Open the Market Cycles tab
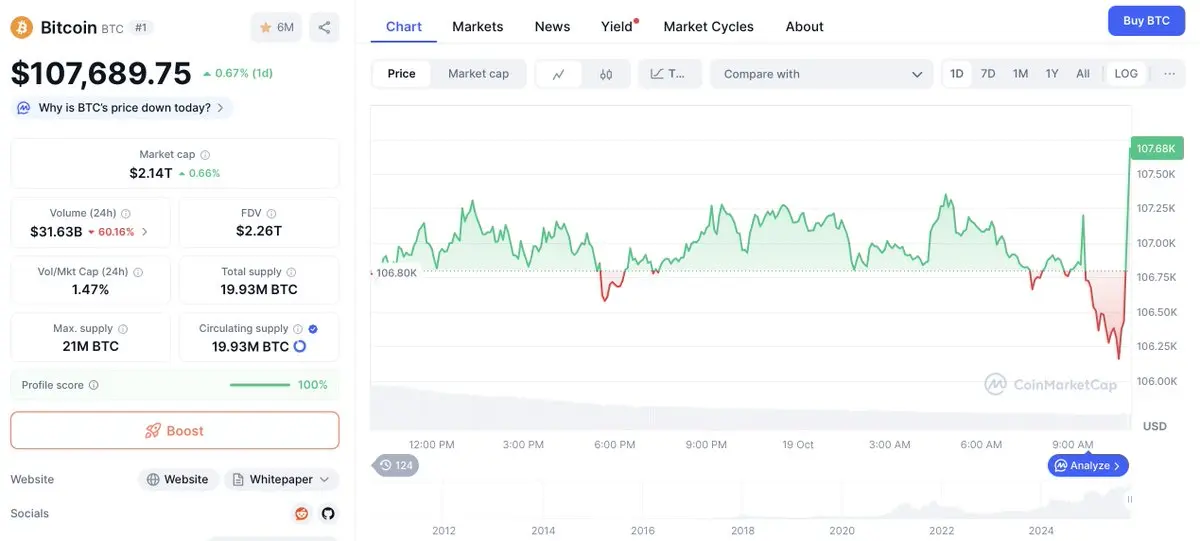This screenshot has height=541, width=1200. click(x=708, y=27)
